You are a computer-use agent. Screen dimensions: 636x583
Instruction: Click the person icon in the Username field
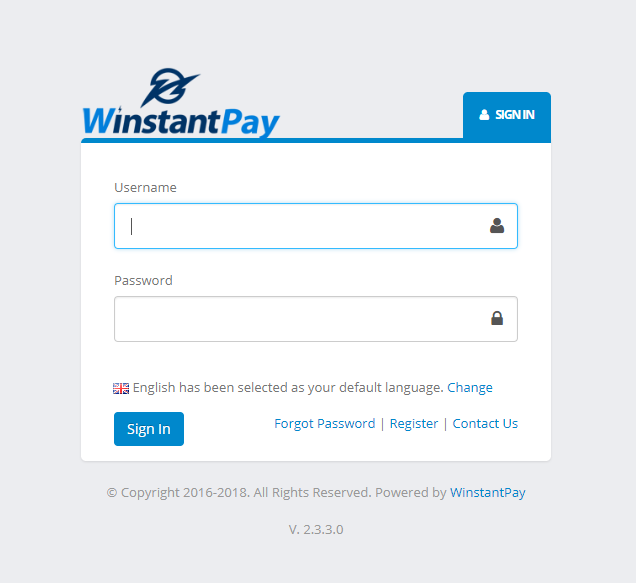[x=497, y=226]
